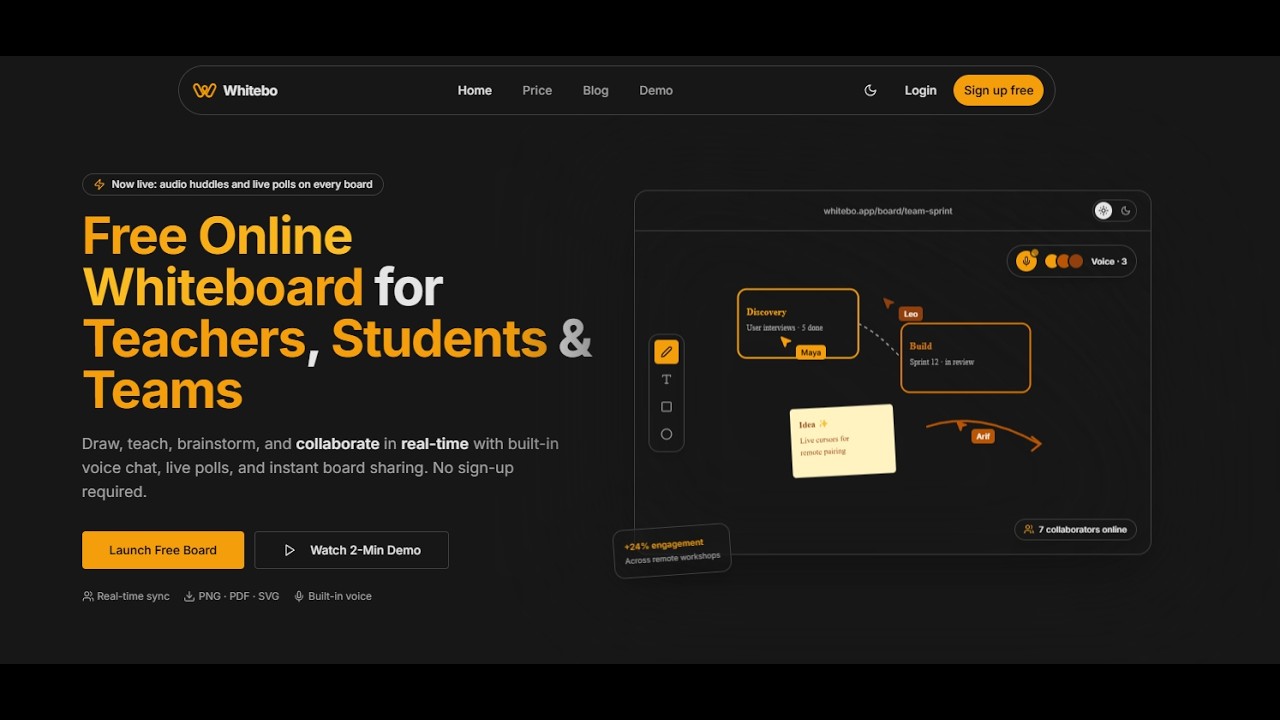This screenshot has height=720, width=1280.
Task: Click the microphone icon in Voice pill
Action: coord(1026,261)
